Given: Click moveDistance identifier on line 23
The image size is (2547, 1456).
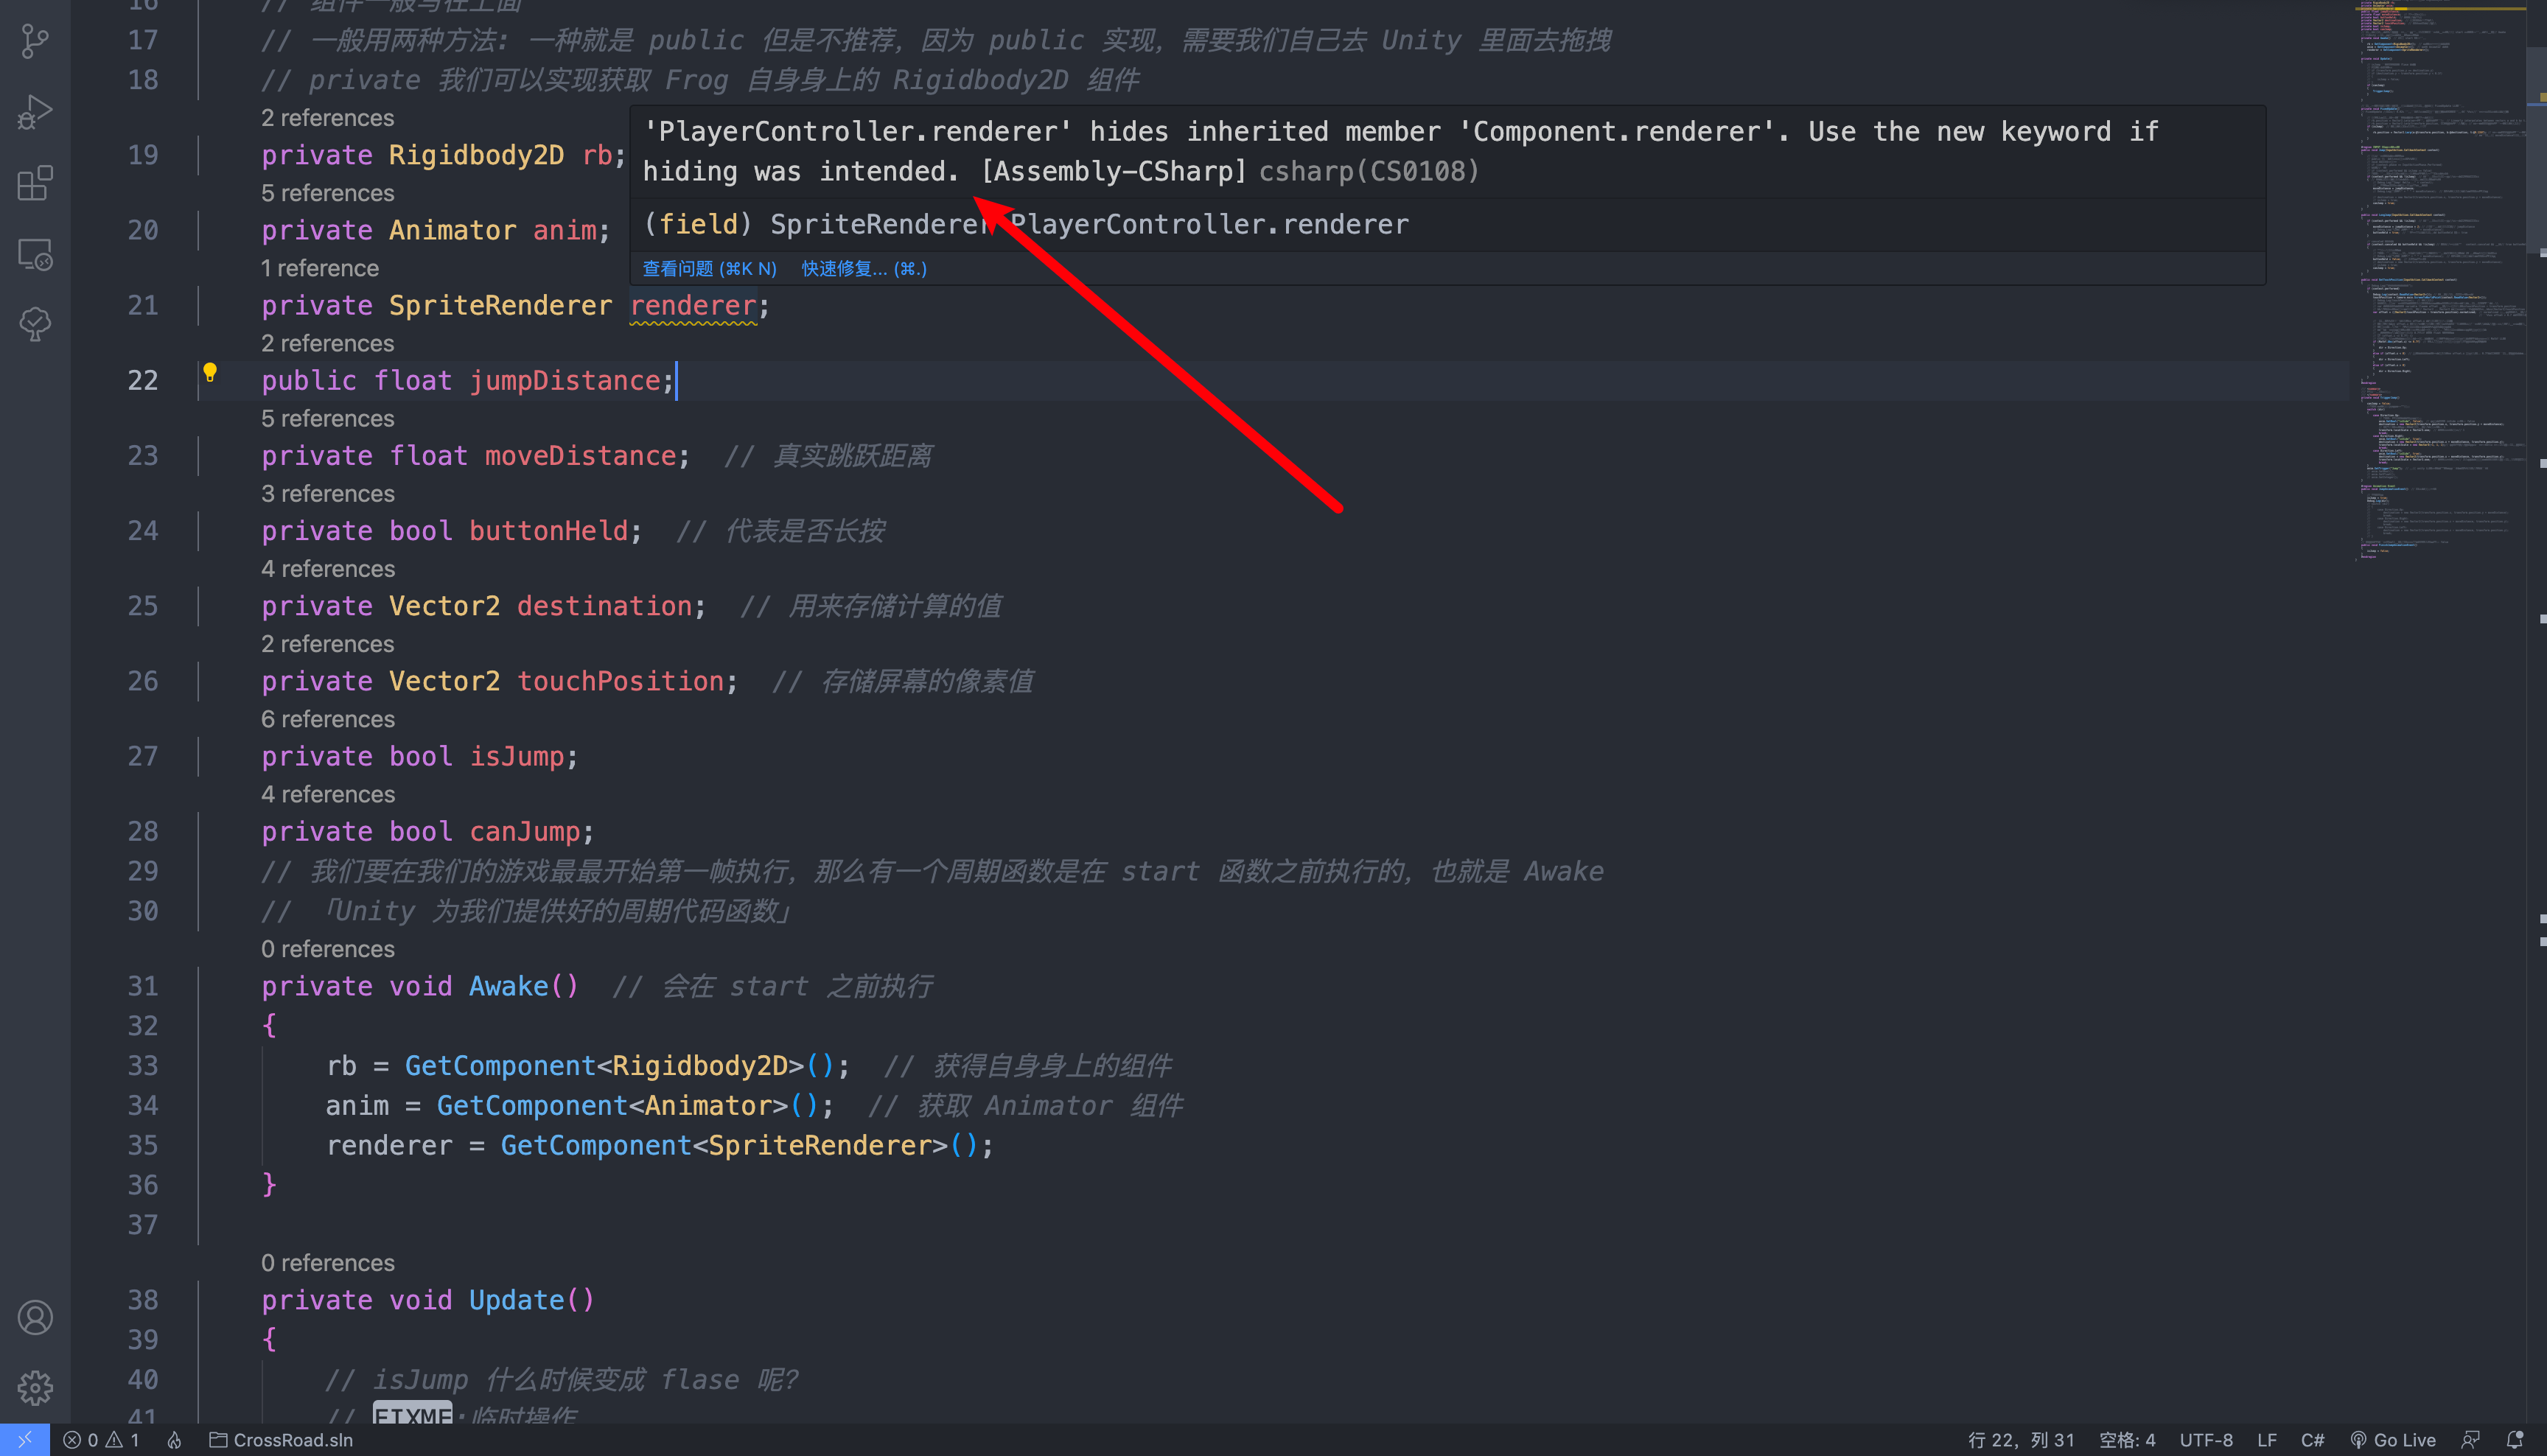Looking at the screenshot, I should click(581, 456).
